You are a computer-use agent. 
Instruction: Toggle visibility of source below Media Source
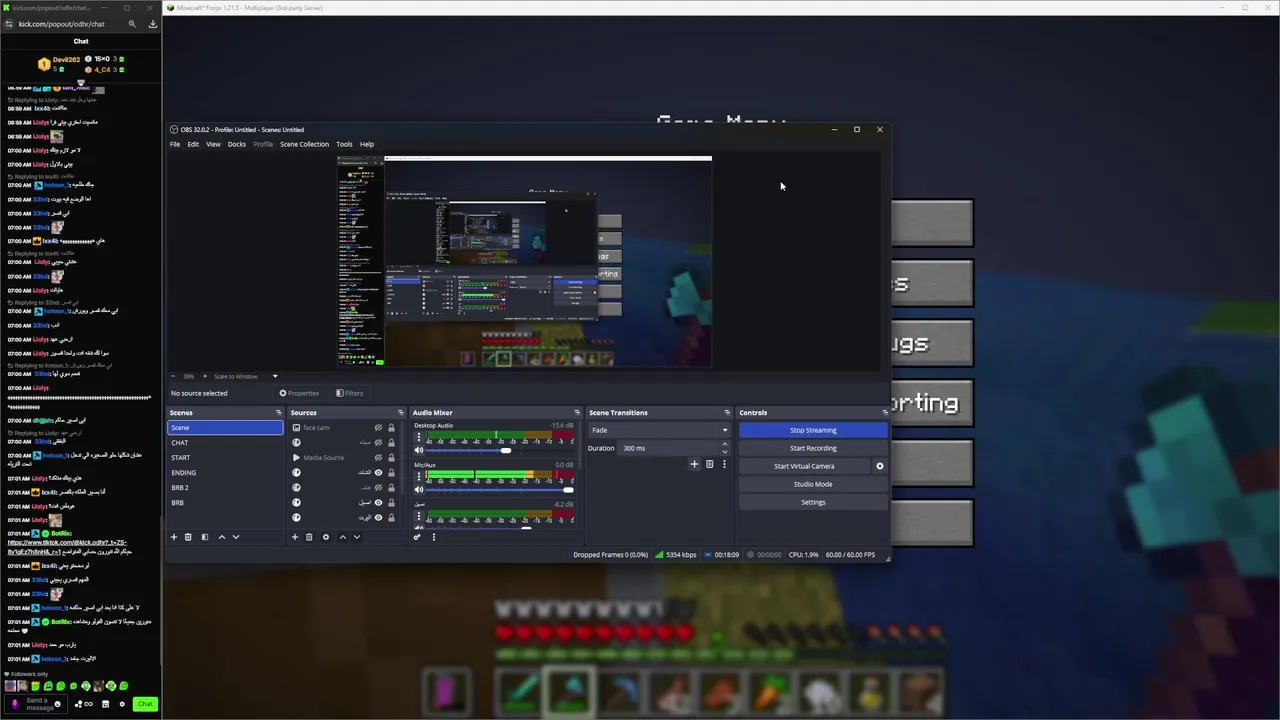[x=378, y=473]
